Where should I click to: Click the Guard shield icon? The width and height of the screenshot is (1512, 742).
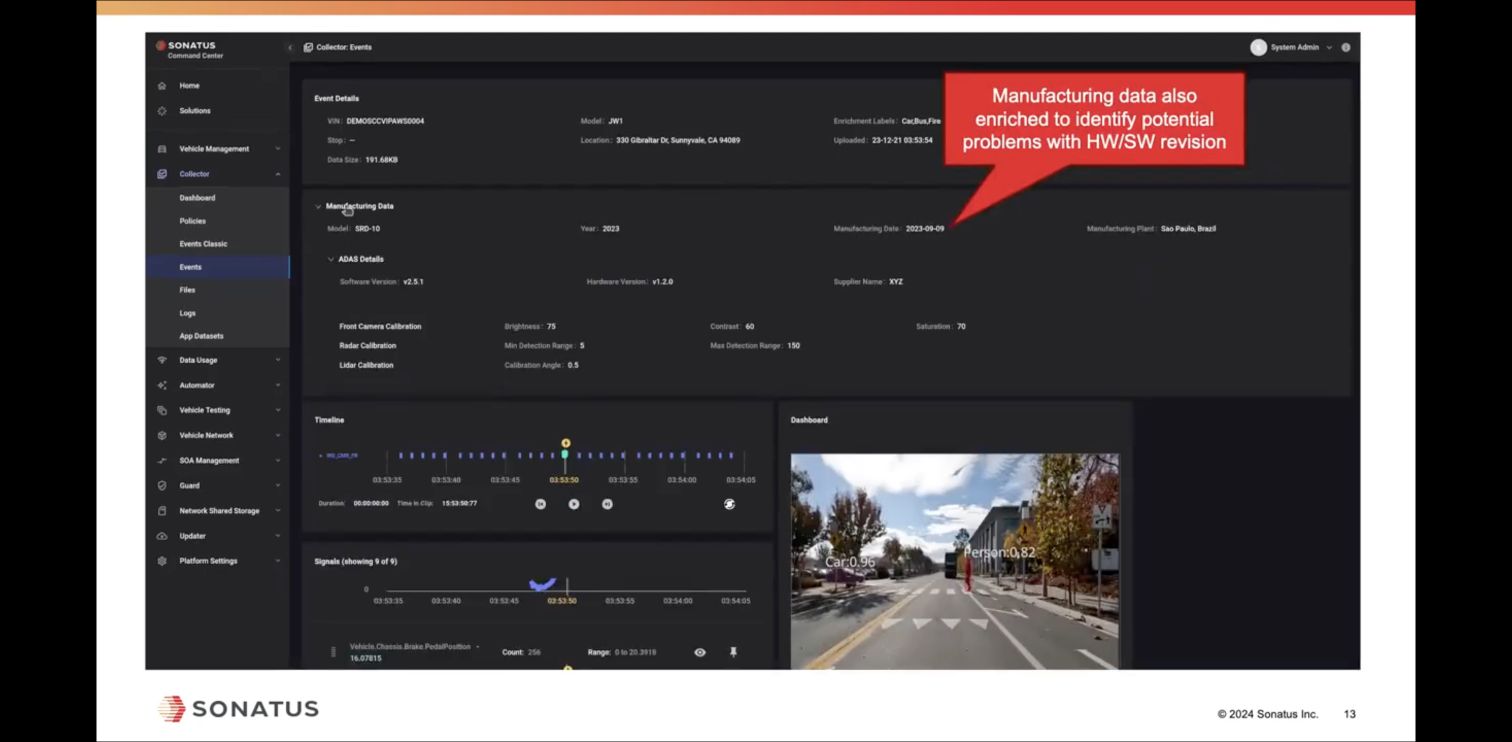coord(162,486)
